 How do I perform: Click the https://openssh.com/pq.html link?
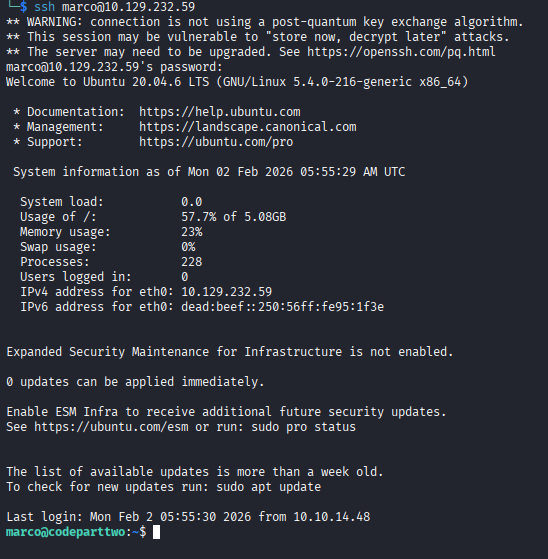[x=401, y=52]
